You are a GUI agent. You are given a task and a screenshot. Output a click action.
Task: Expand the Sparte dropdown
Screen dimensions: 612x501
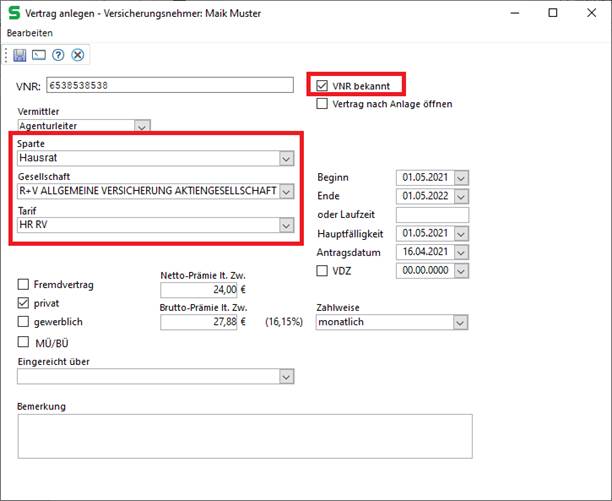coord(286,158)
